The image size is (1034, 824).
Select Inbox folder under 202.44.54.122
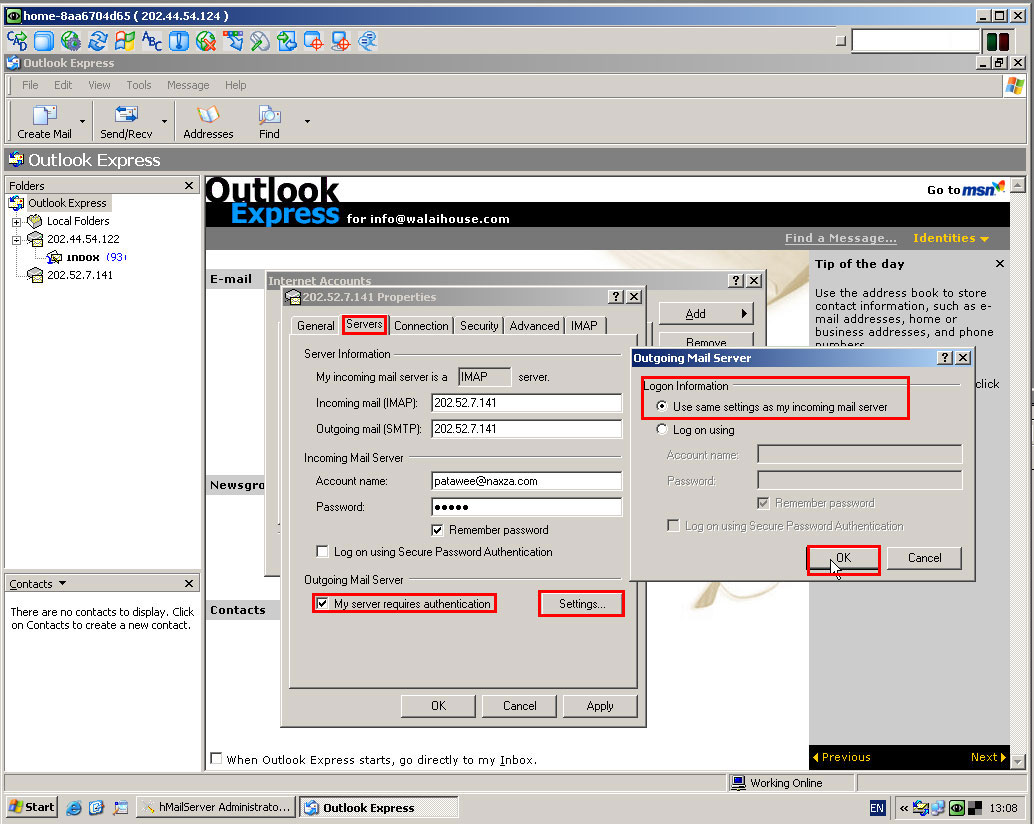click(x=82, y=257)
